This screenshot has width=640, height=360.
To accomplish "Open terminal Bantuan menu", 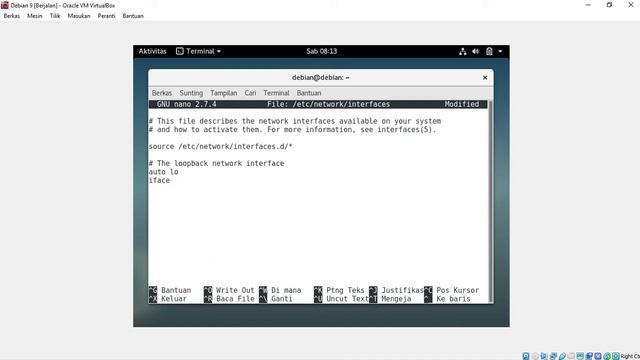I will [309, 93].
